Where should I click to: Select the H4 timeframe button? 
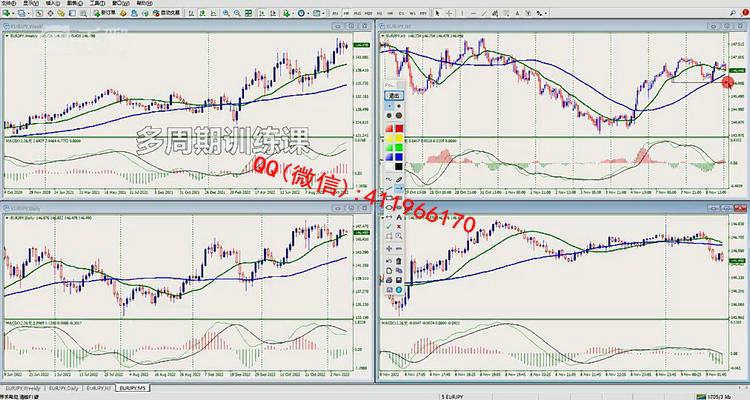click(x=390, y=13)
